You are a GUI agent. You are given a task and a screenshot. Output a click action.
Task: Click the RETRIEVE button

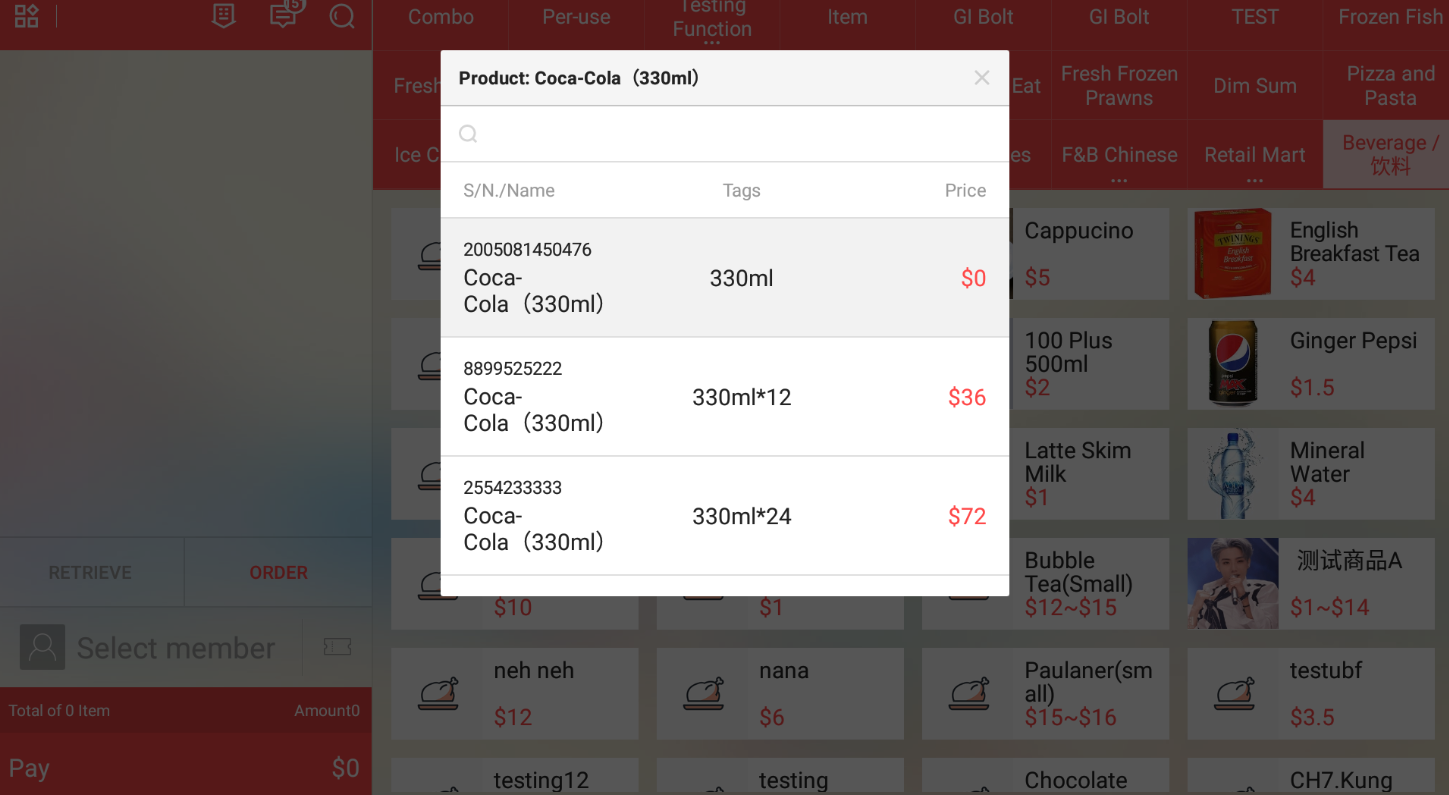tap(91, 572)
